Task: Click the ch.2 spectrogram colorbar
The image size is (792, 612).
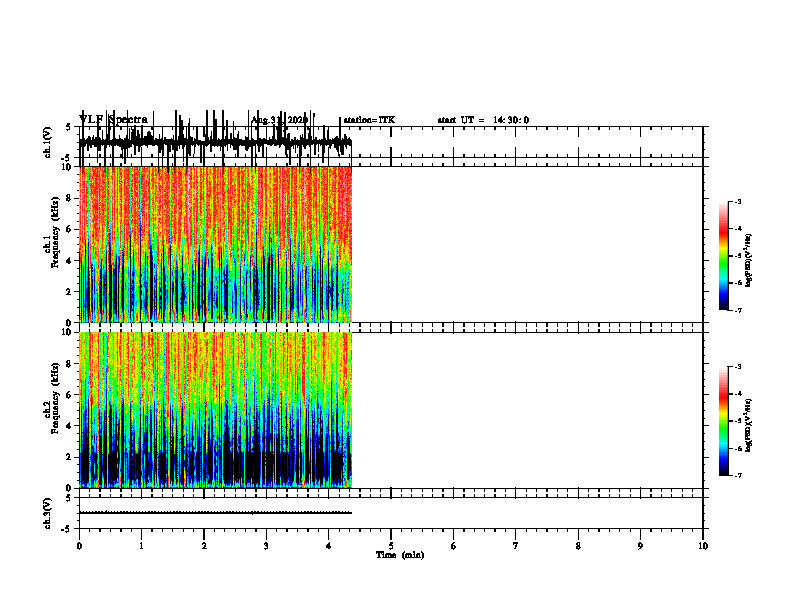Action: [x=723, y=421]
